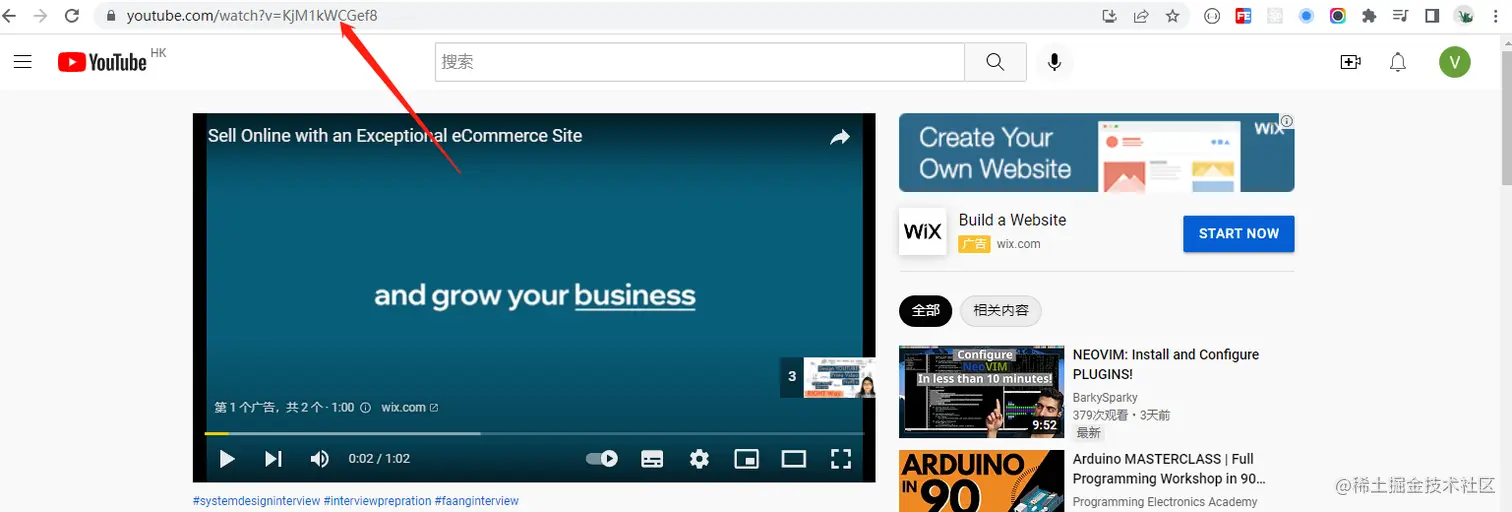This screenshot has height=512, width=1512.
Task: Open the red FE extension
Action: coord(1243,16)
